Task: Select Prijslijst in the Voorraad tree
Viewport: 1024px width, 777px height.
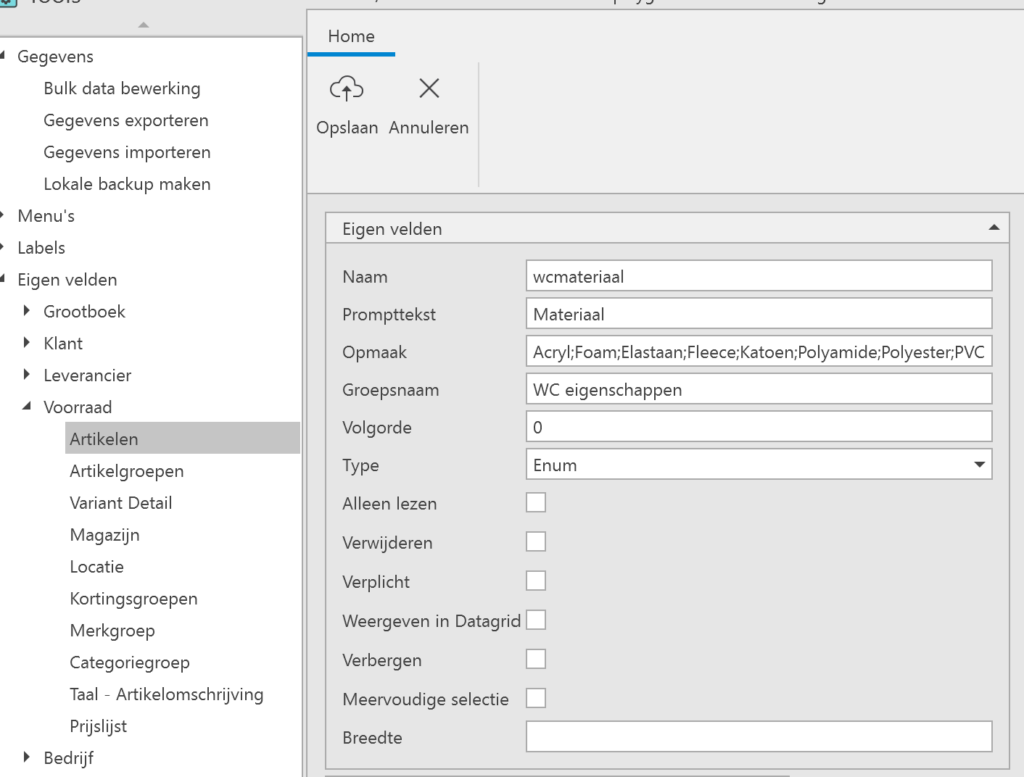Action: click(x=98, y=726)
